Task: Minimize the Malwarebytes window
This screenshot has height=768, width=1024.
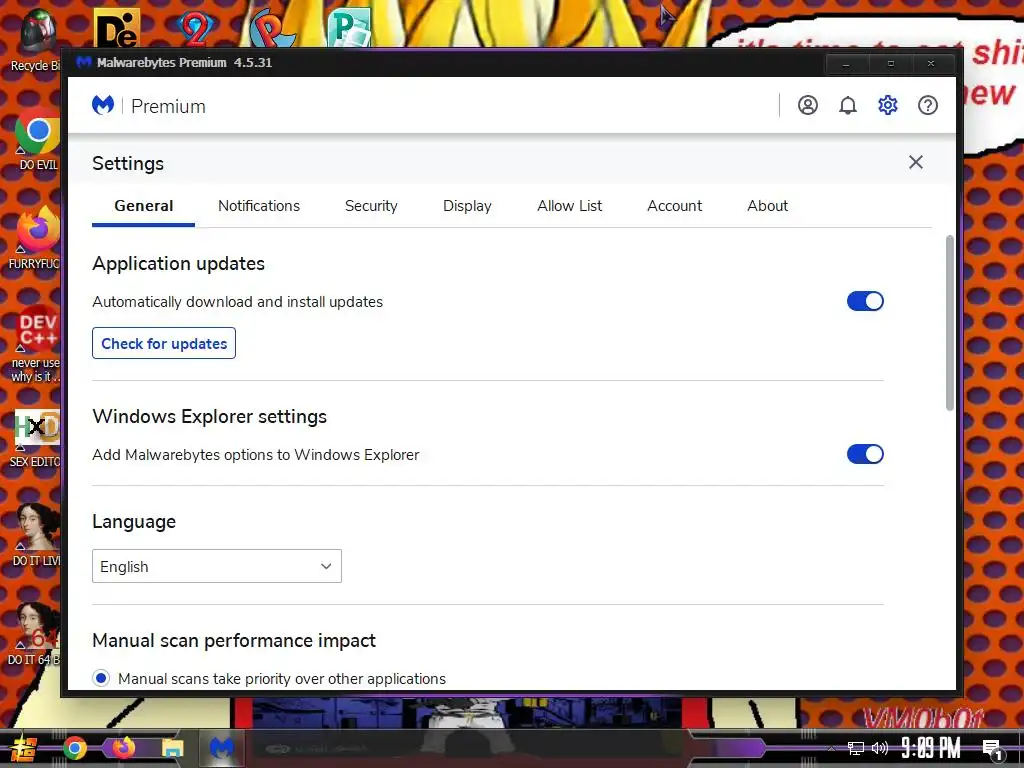Action: (x=846, y=64)
